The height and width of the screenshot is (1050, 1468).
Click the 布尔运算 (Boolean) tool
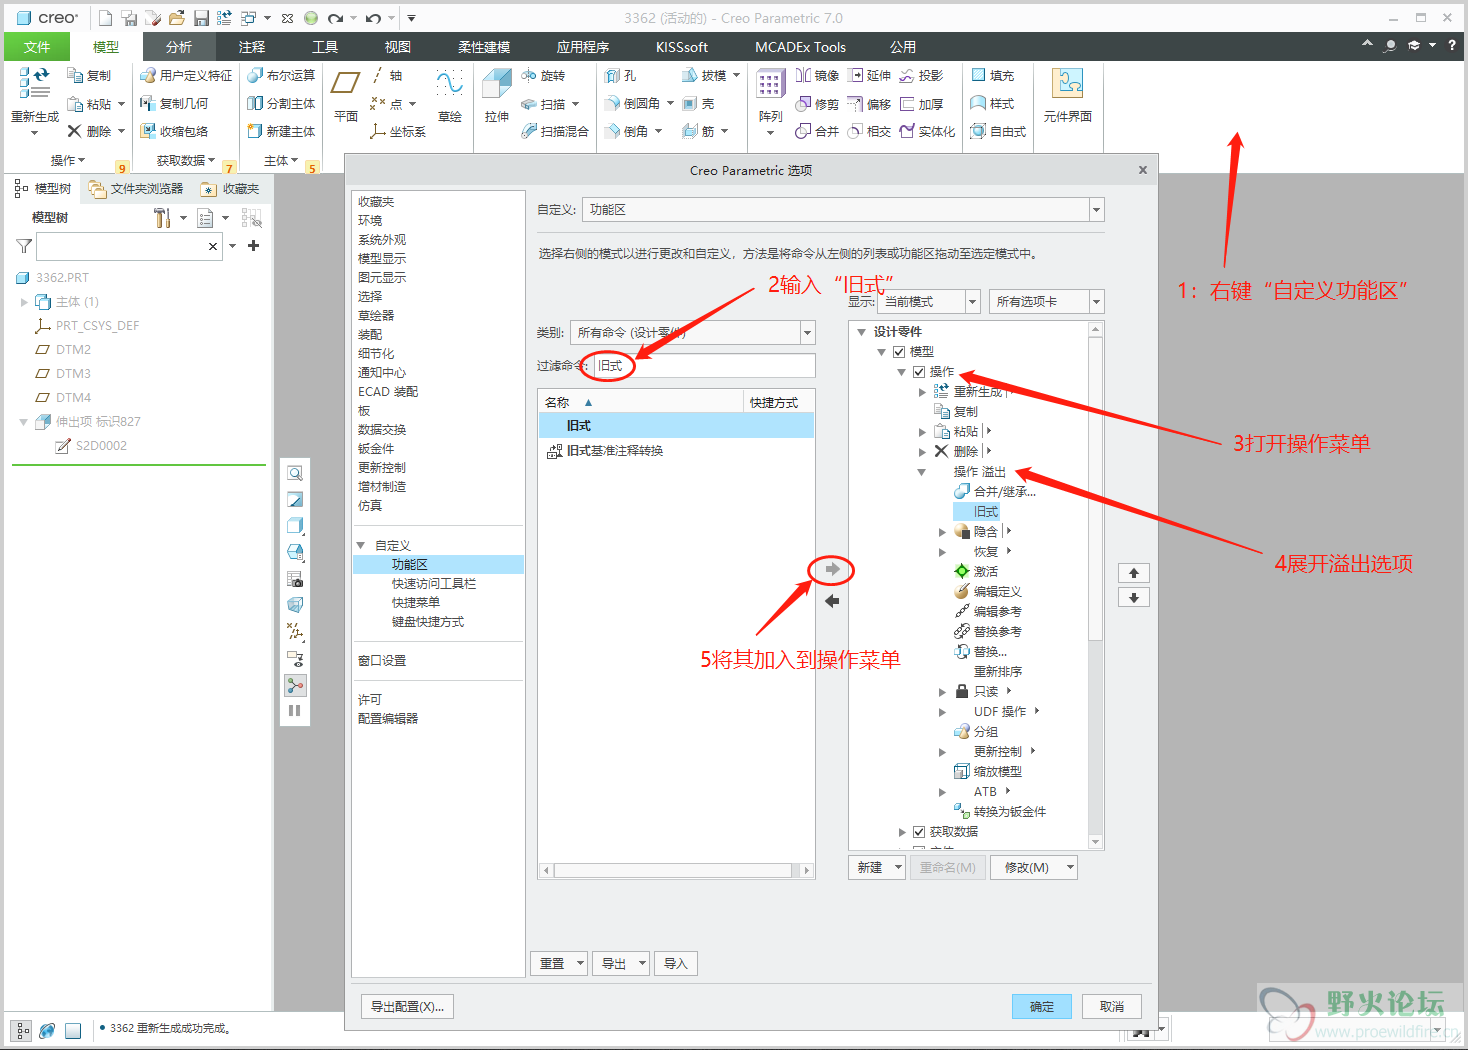(x=281, y=76)
